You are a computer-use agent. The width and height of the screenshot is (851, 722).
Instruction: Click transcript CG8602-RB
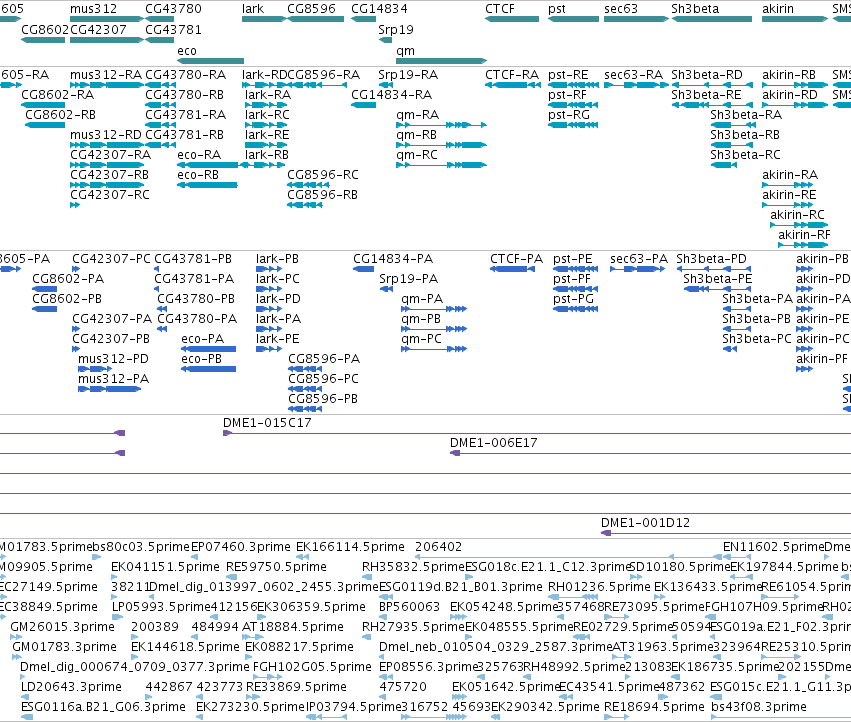point(45,125)
